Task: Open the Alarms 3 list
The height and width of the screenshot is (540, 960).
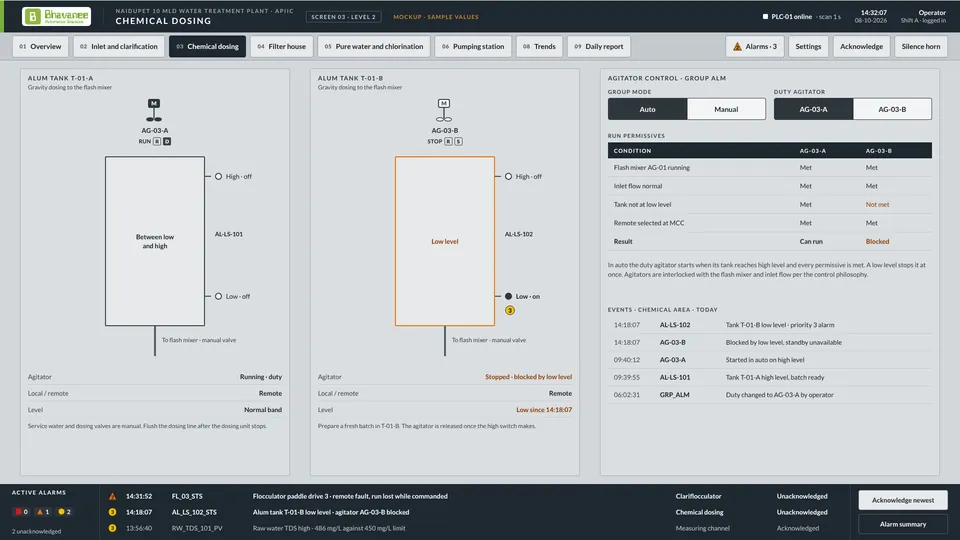Action: pos(755,47)
